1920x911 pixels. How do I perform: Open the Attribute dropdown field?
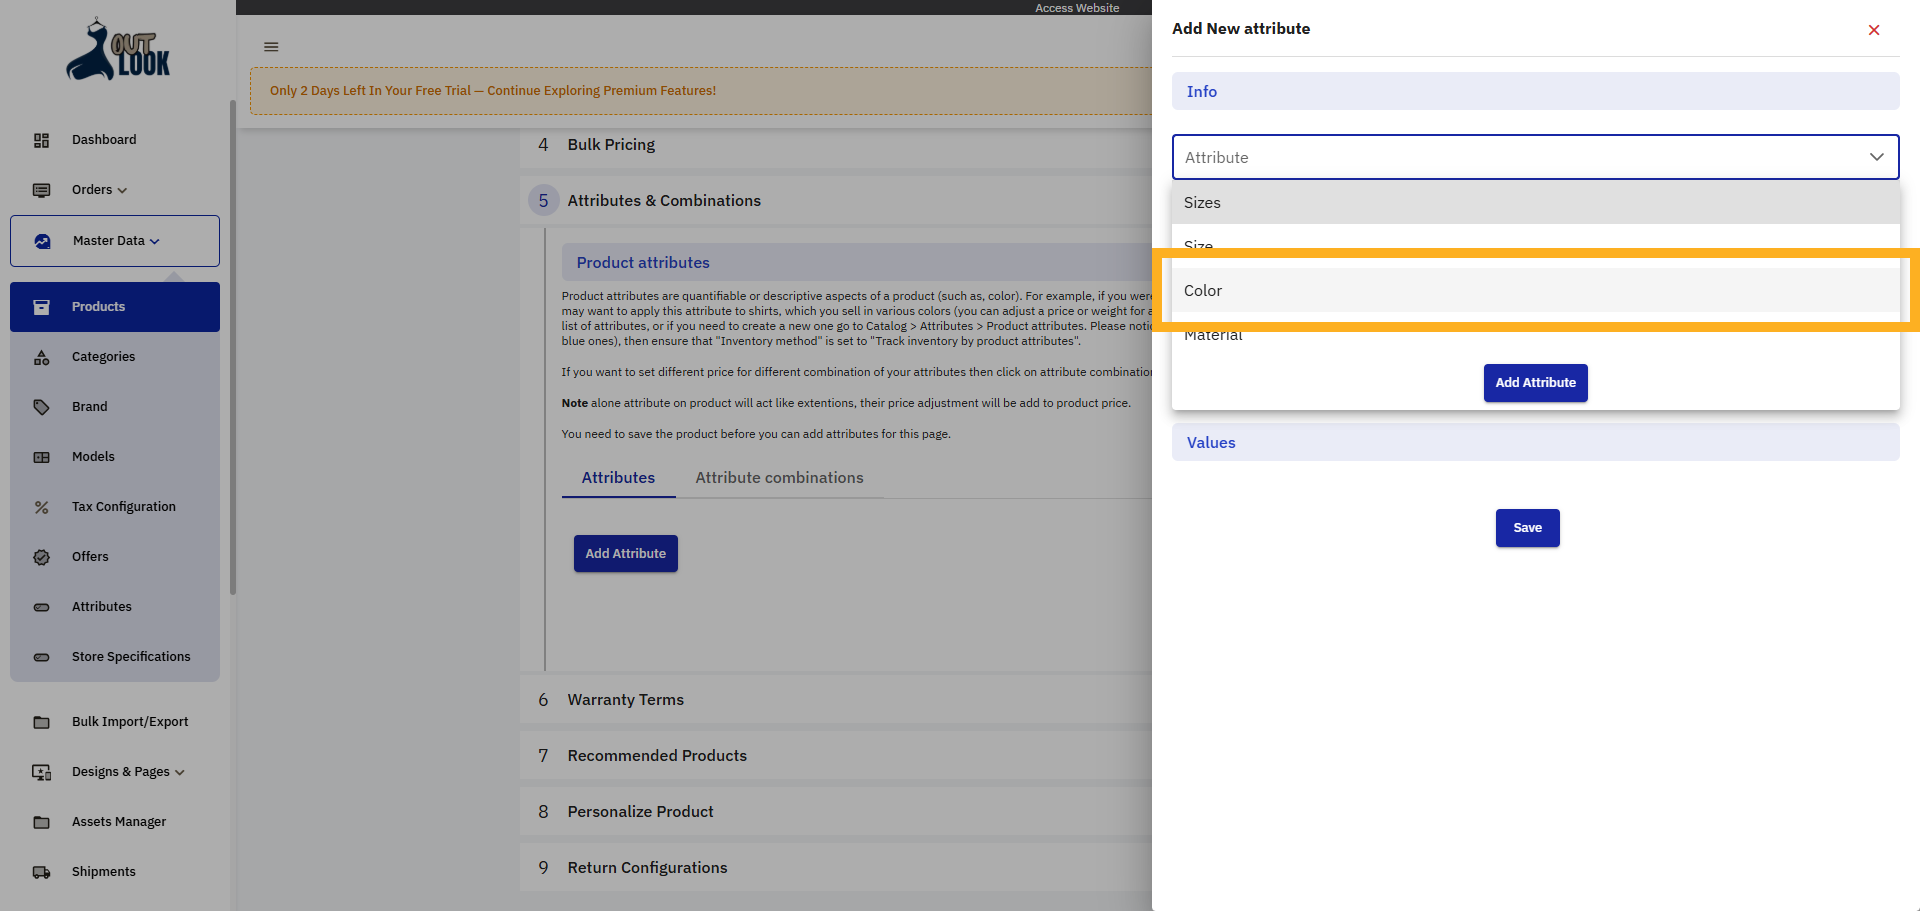coord(1534,157)
